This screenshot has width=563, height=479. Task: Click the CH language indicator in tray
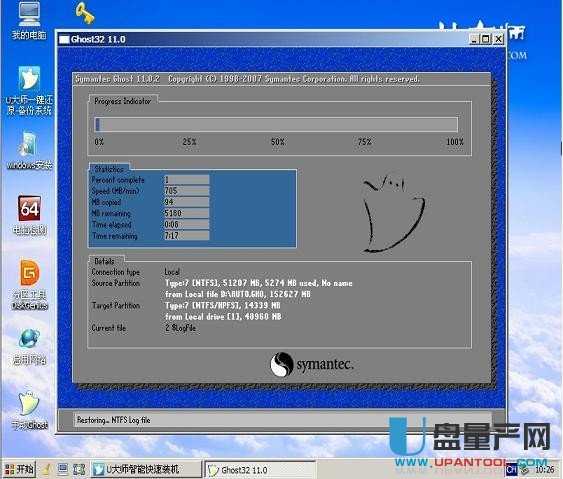coord(511,470)
